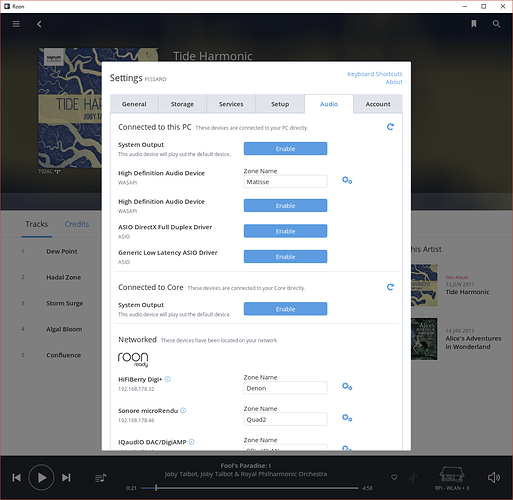This screenshot has height=500, width=513.
Task: Open the Tide Harmonic title under this artist
Action: [x=467, y=292]
